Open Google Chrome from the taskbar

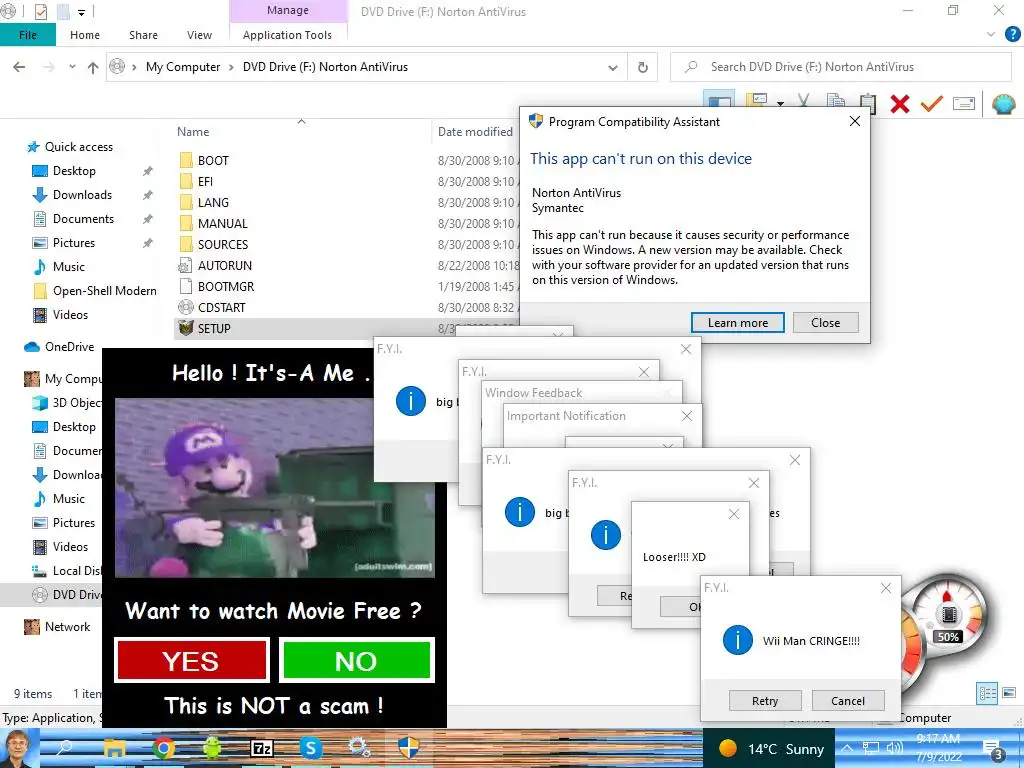164,748
